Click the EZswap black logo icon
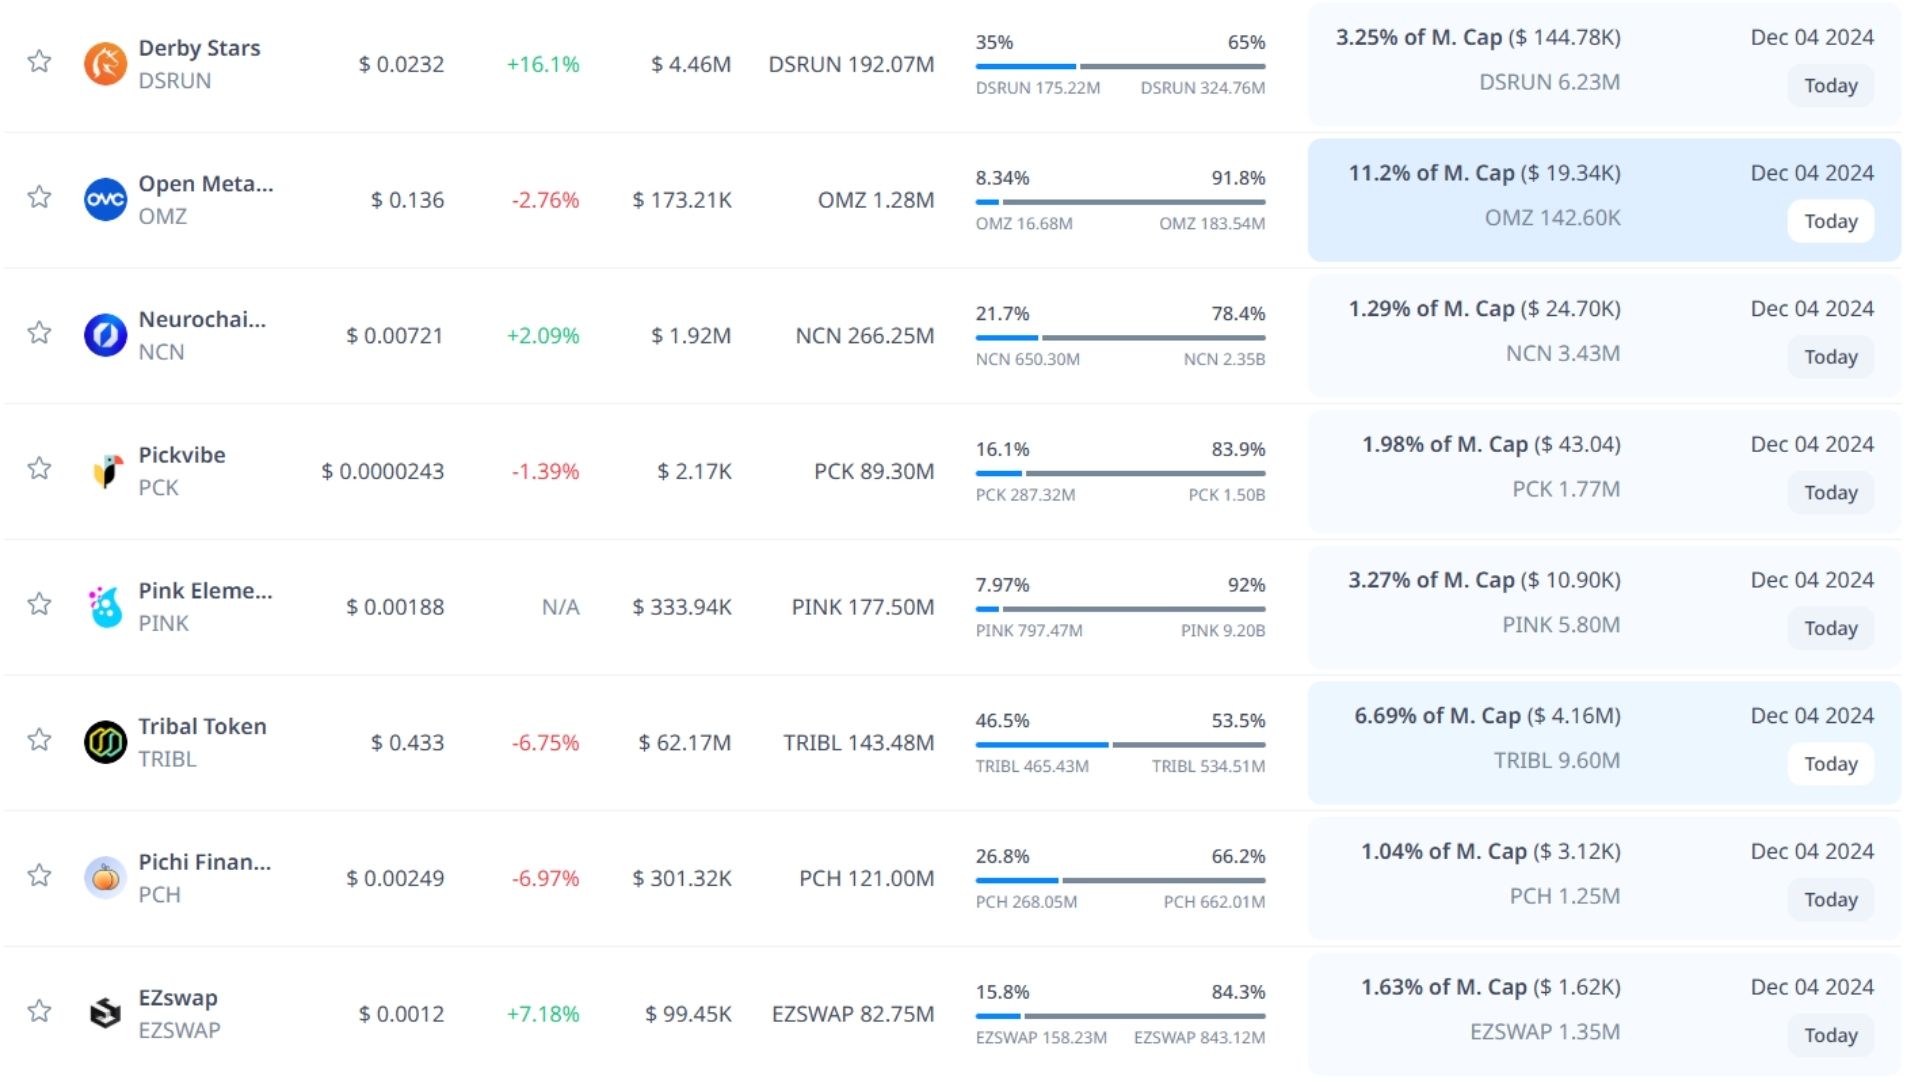Viewport: 1920px width, 1080px height. pos(105,1013)
